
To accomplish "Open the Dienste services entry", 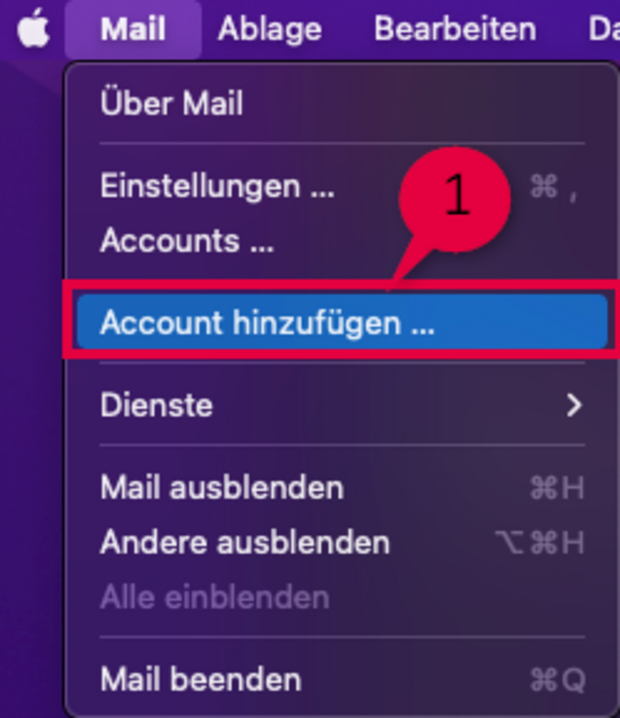I will click(x=342, y=405).
